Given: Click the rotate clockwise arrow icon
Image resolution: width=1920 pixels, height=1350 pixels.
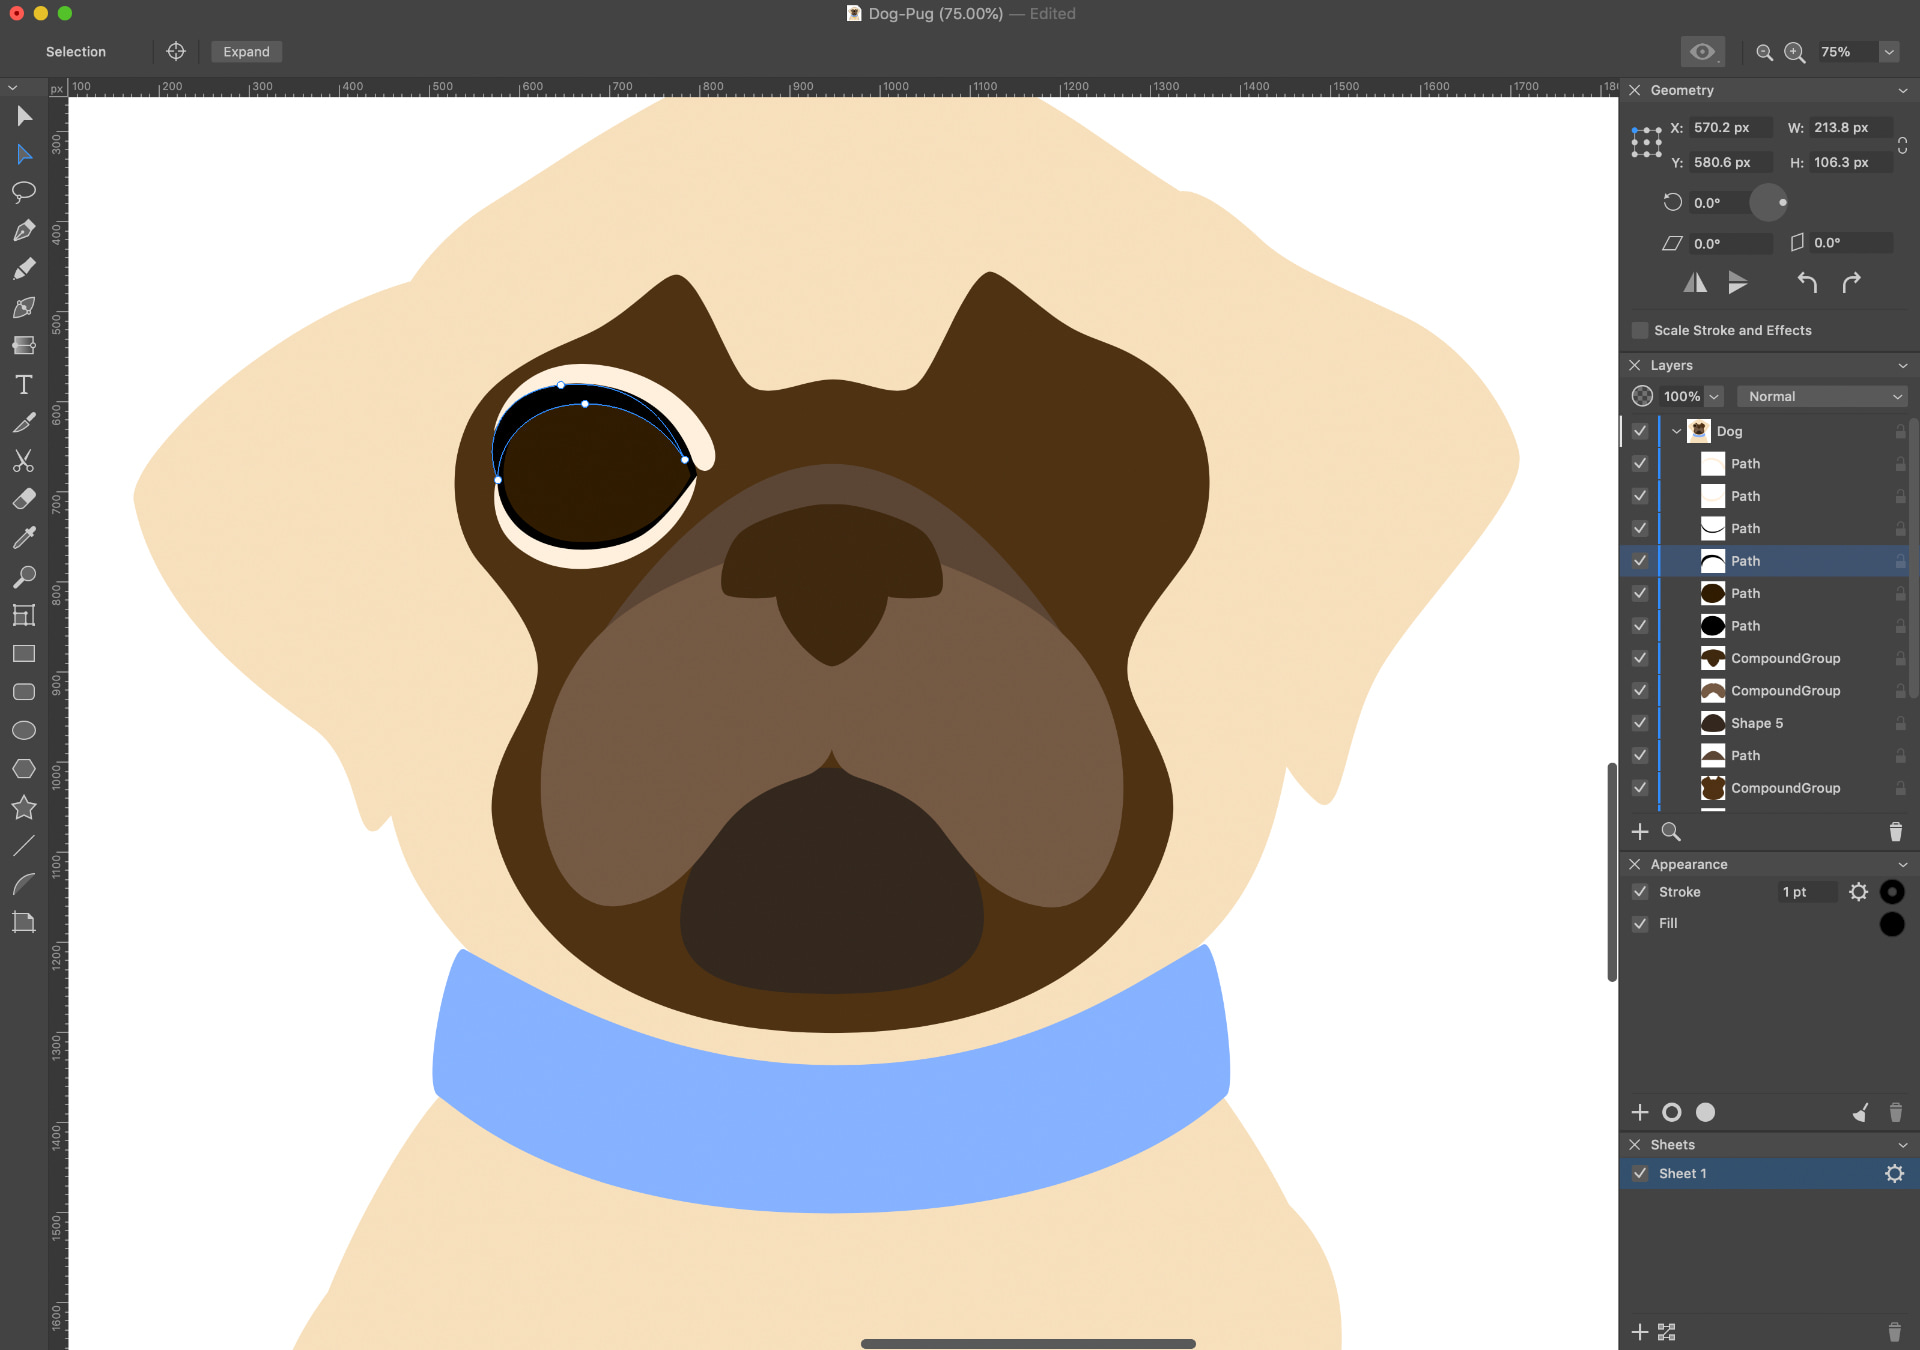Looking at the screenshot, I should 1851,283.
